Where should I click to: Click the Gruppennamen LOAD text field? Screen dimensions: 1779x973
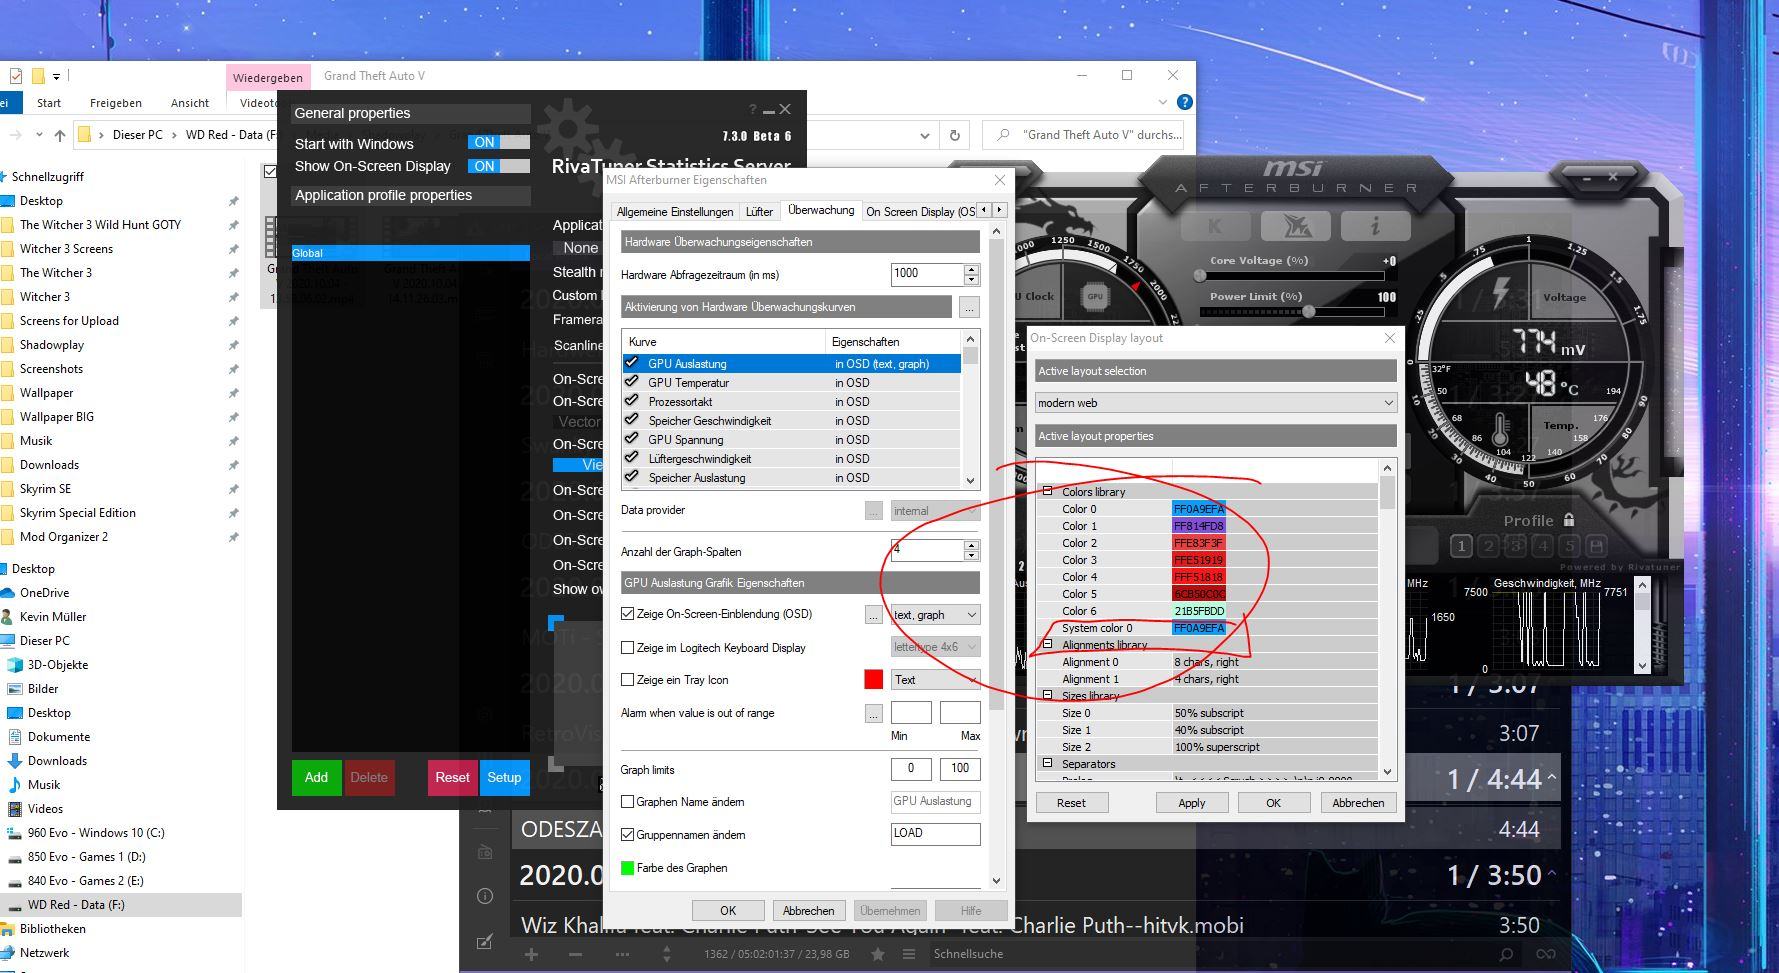[x=935, y=834]
